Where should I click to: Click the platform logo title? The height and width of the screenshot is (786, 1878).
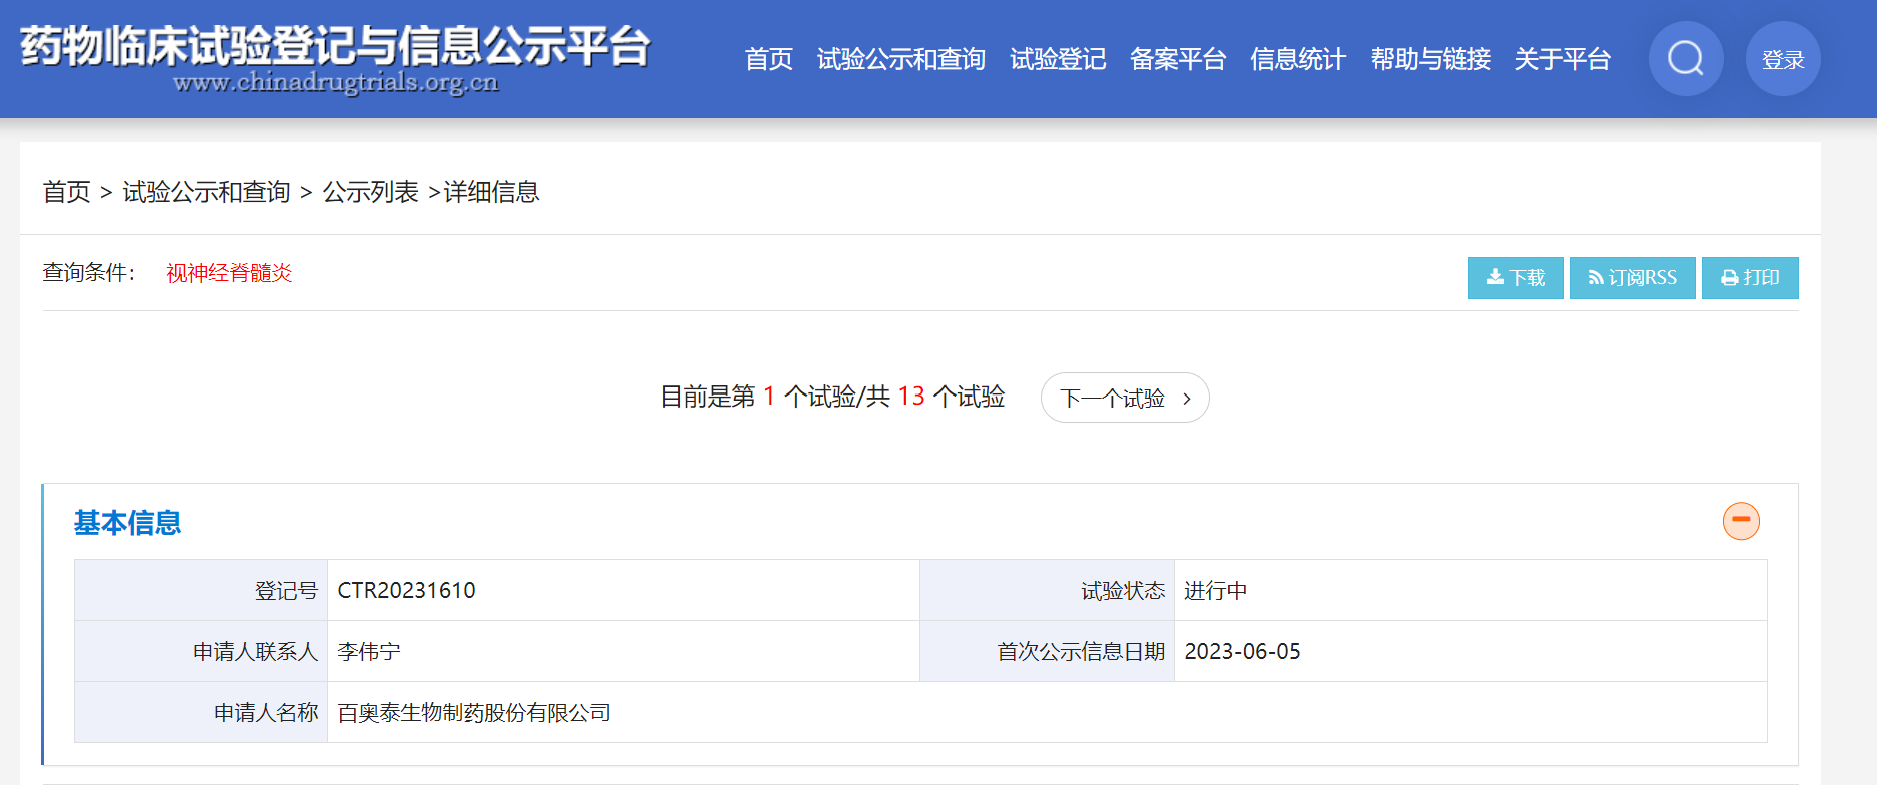point(335,58)
